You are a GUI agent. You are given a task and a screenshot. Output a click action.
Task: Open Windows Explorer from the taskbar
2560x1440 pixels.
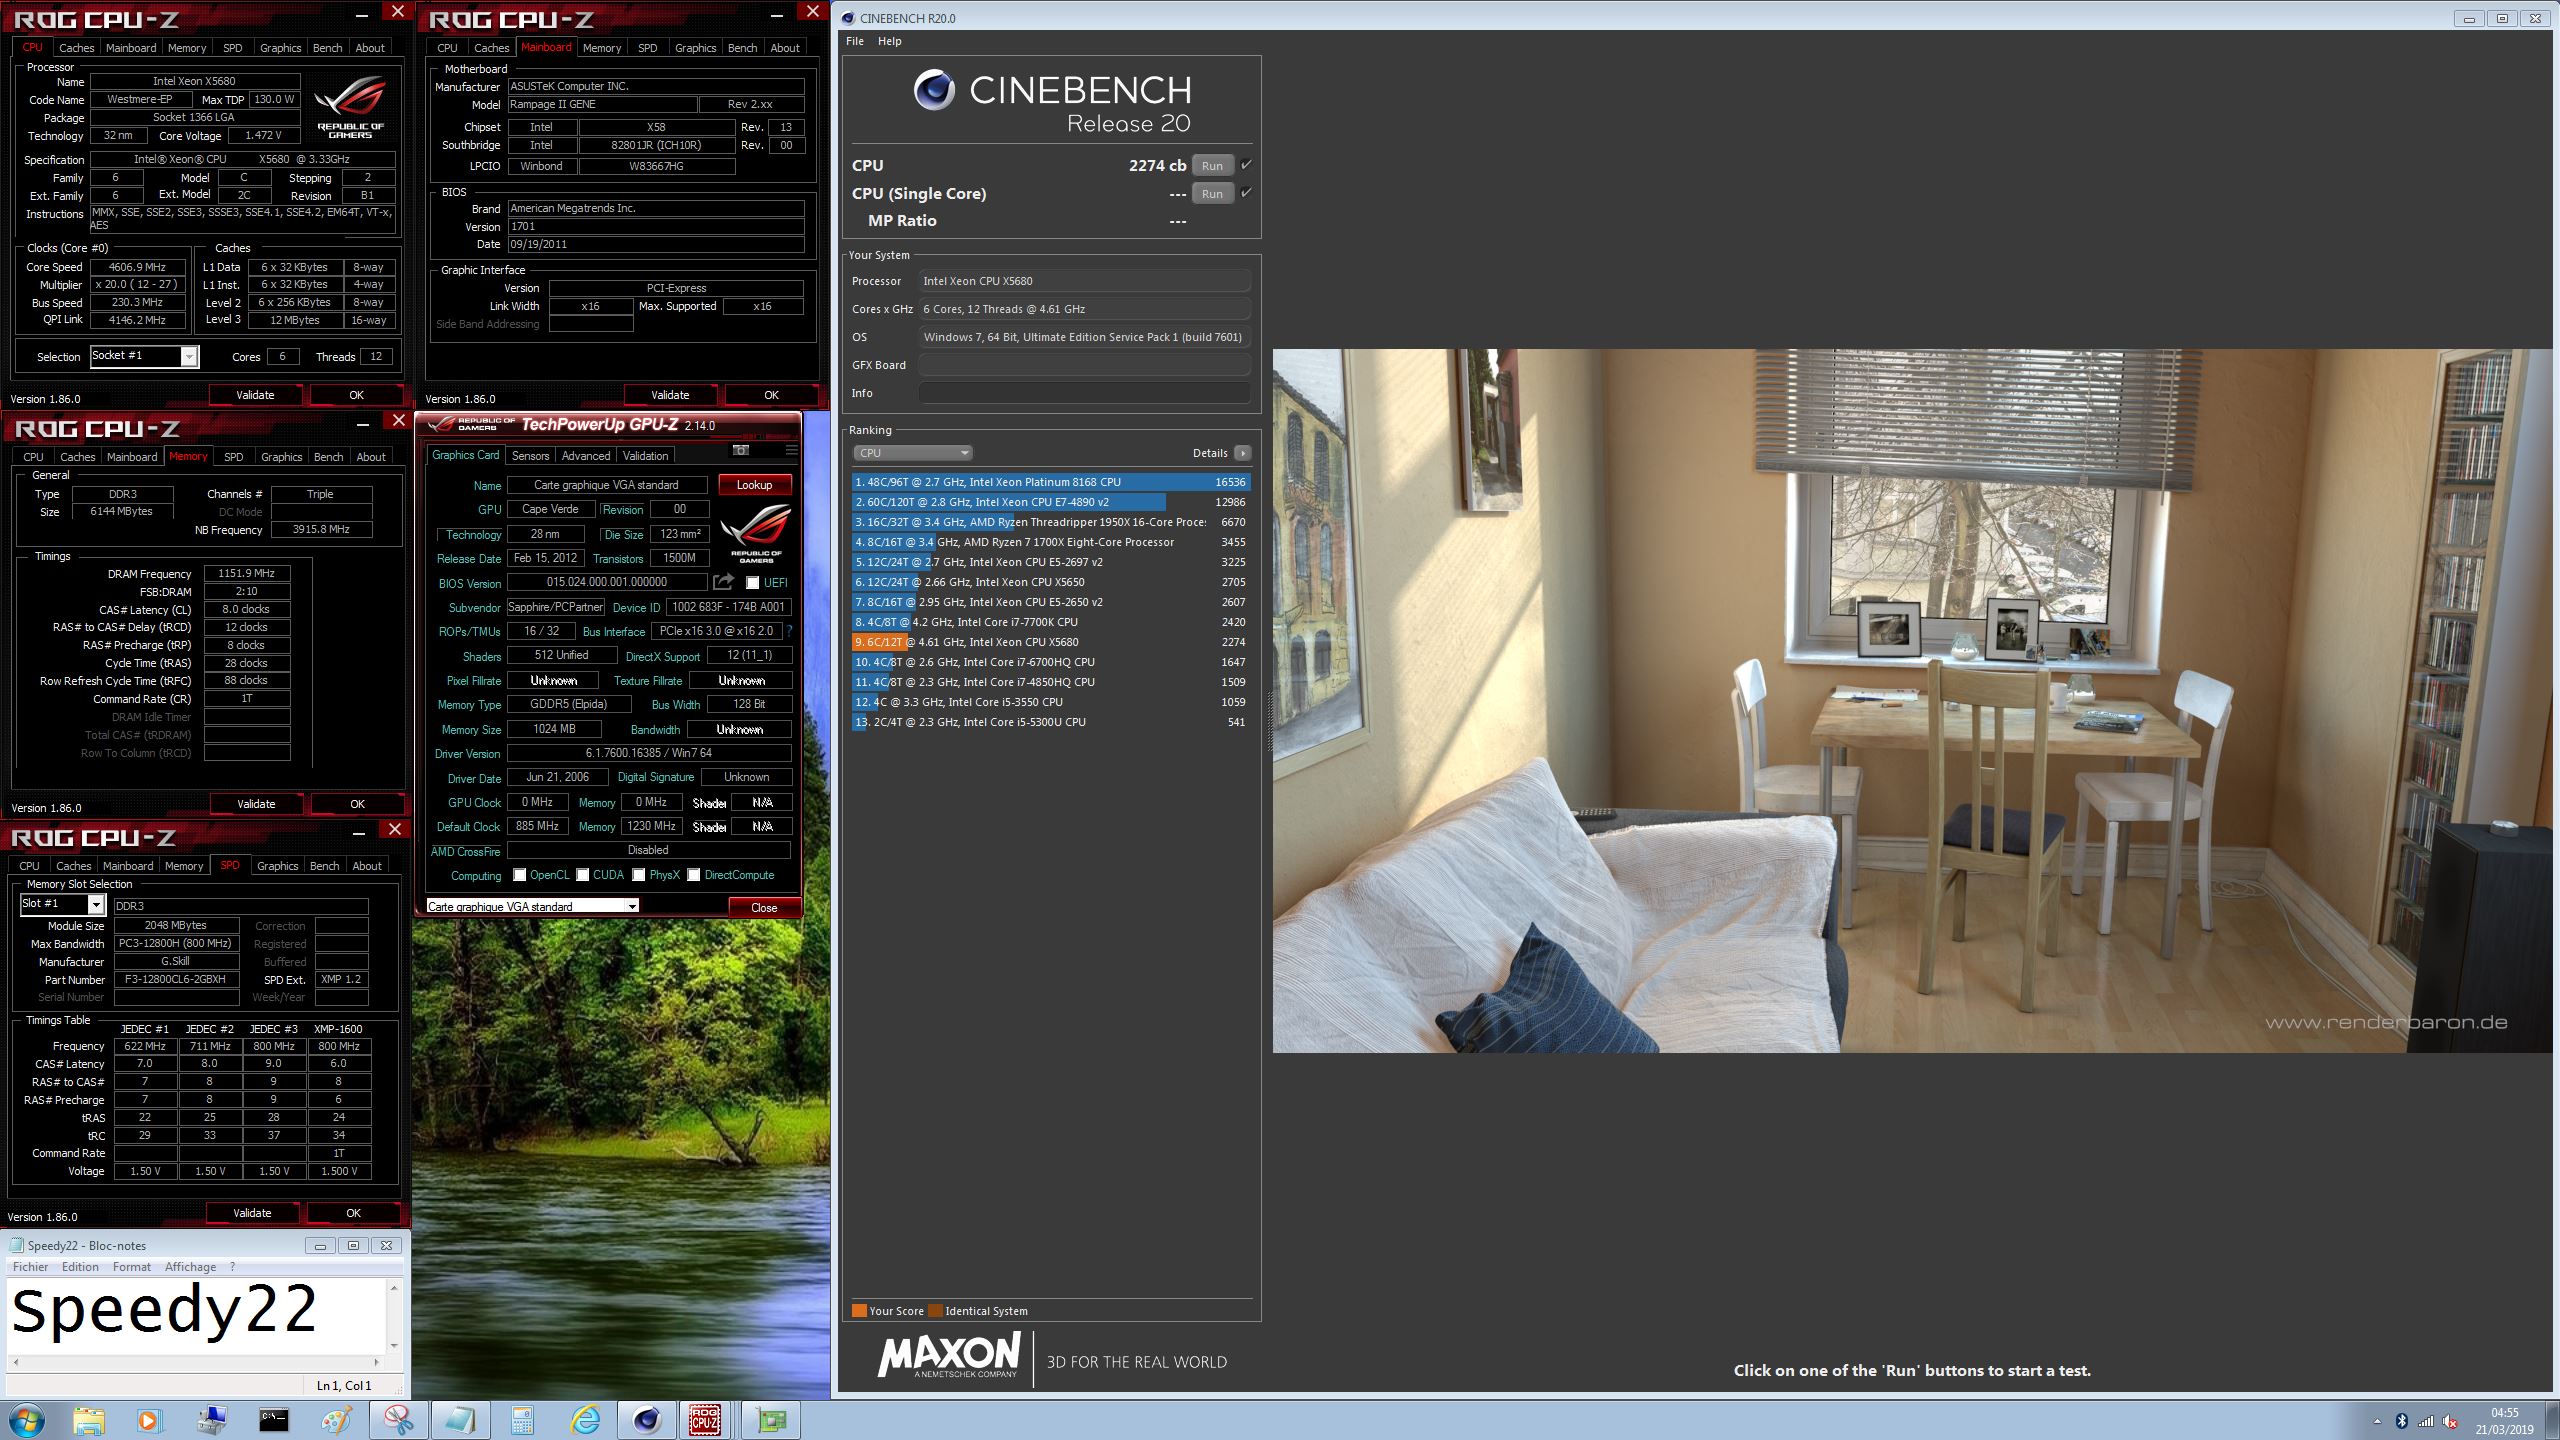click(x=89, y=1420)
